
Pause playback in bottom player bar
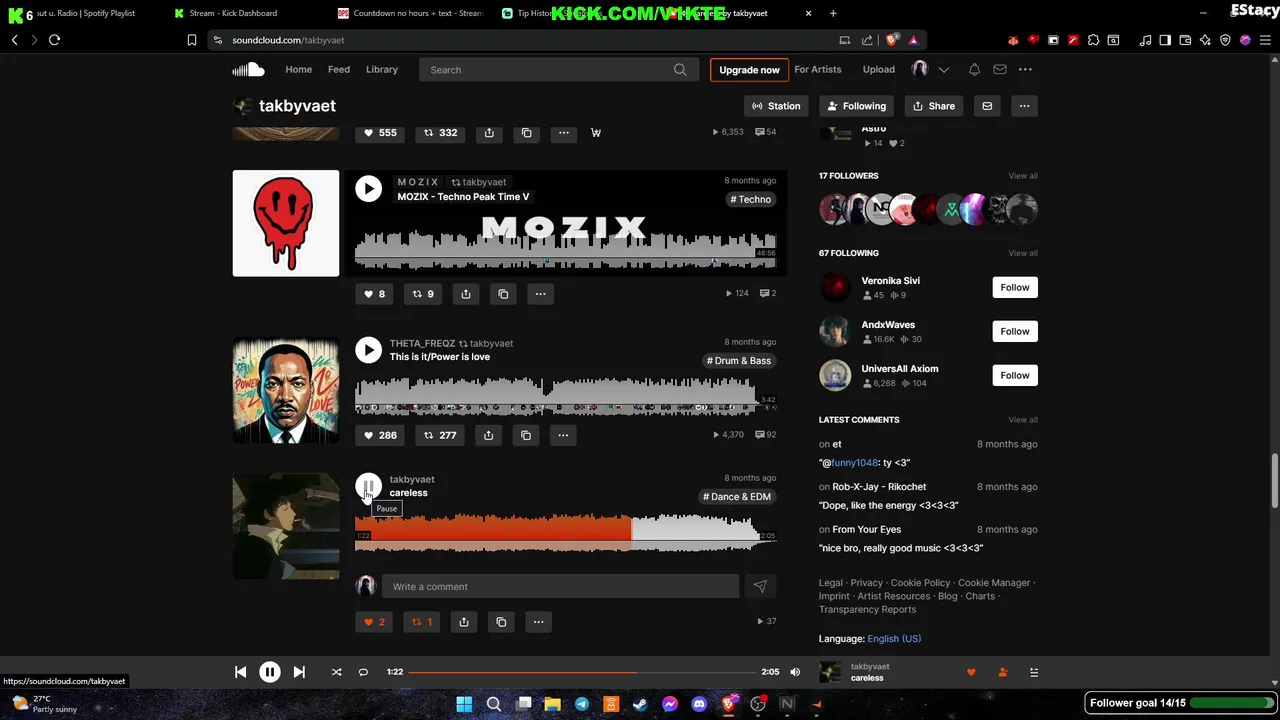click(270, 672)
